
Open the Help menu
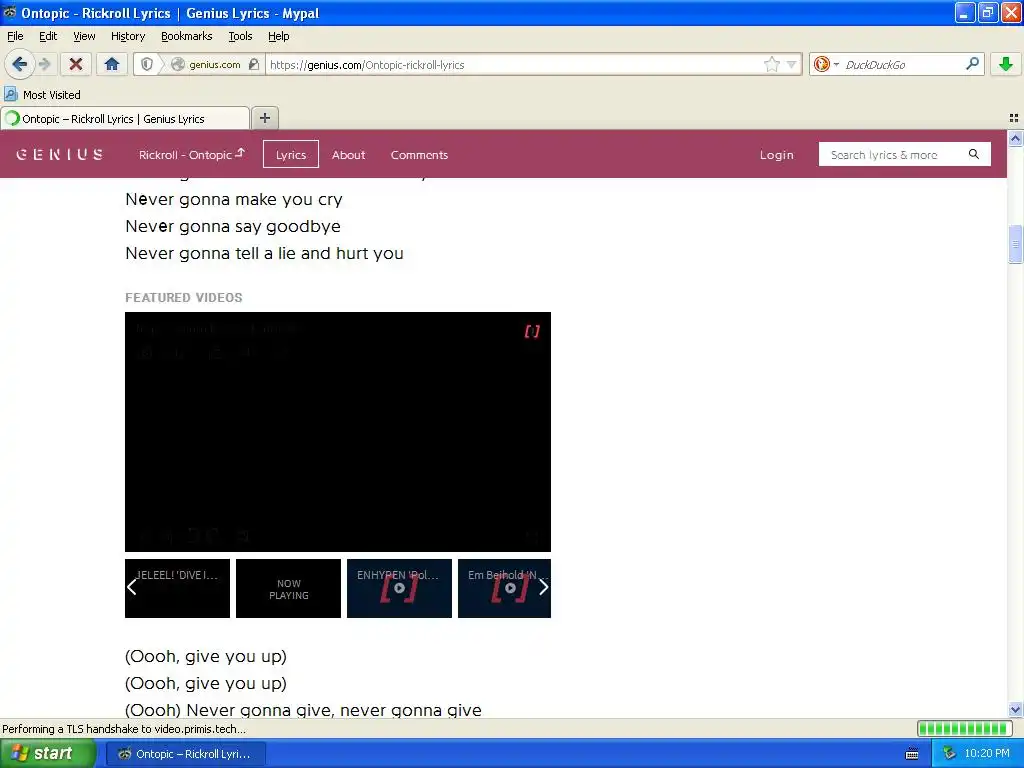278,36
